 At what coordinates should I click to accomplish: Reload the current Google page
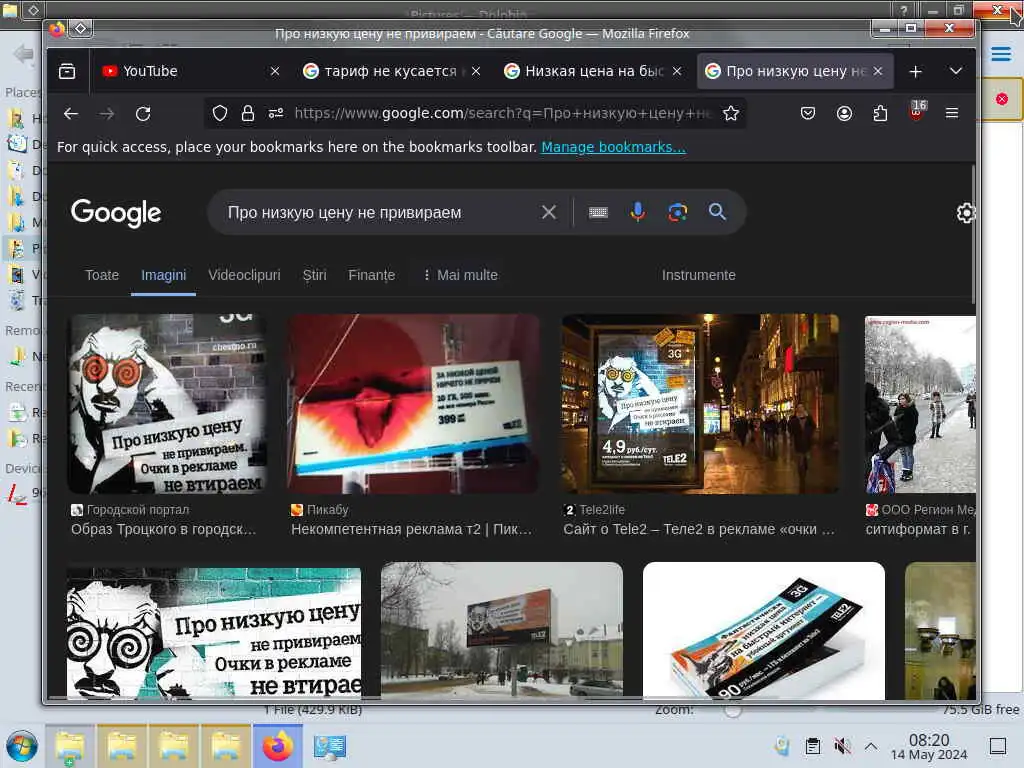point(143,114)
